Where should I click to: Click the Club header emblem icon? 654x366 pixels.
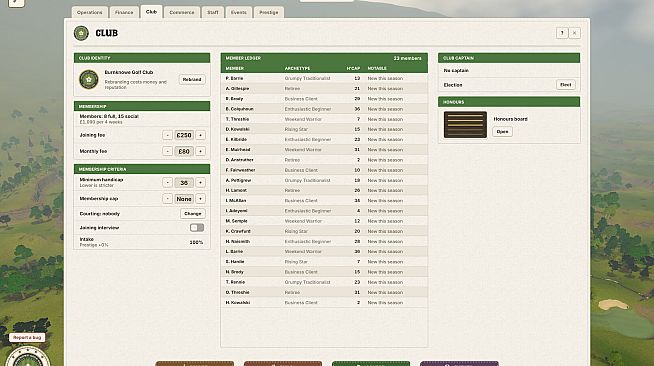pyautogui.click(x=81, y=33)
